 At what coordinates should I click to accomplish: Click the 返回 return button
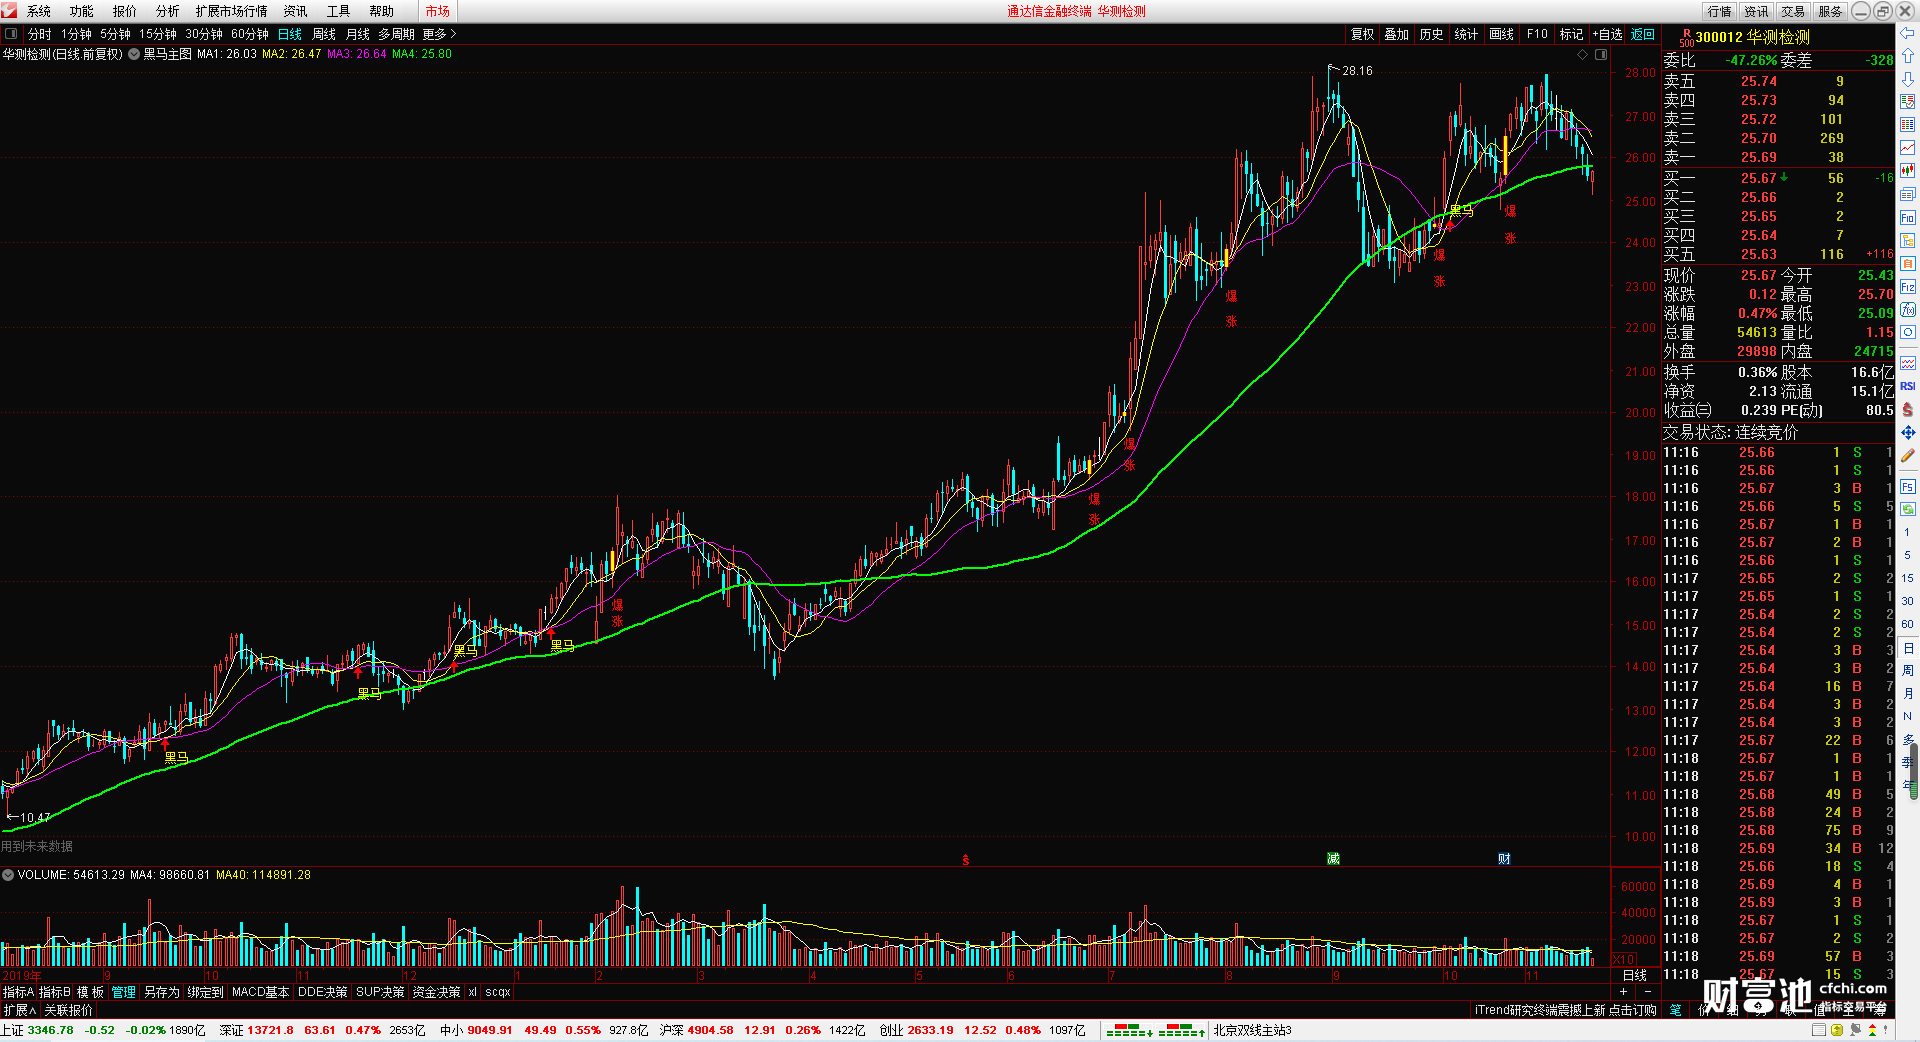click(x=1643, y=34)
